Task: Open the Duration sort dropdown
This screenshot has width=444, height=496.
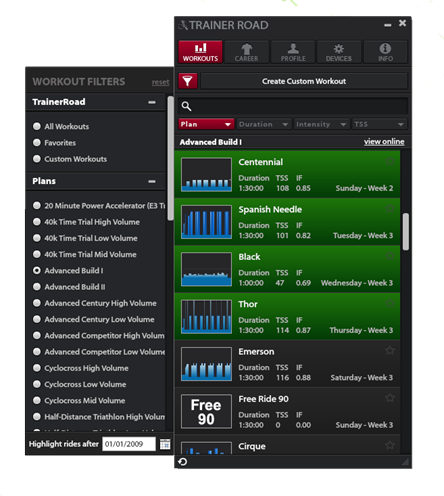Action: click(264, 124)
